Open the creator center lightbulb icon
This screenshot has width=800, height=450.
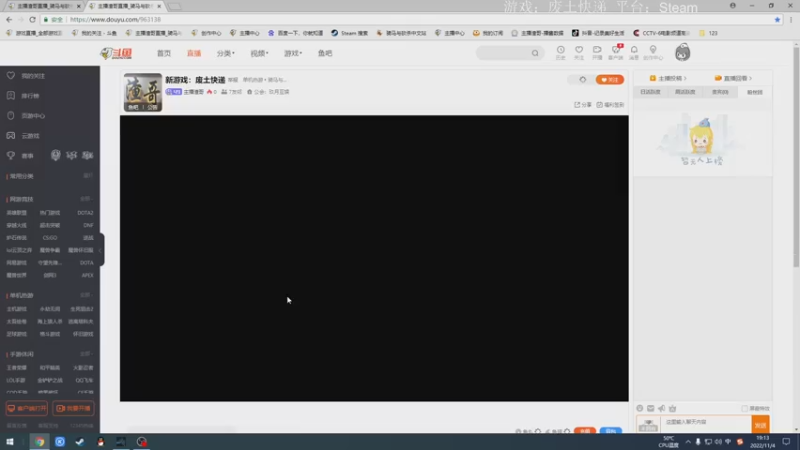pos(653,53)
